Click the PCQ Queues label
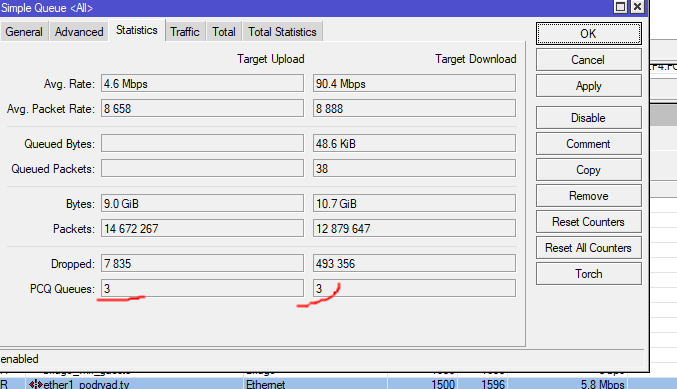This screenshot has width=677, height=389. (62, 289)
